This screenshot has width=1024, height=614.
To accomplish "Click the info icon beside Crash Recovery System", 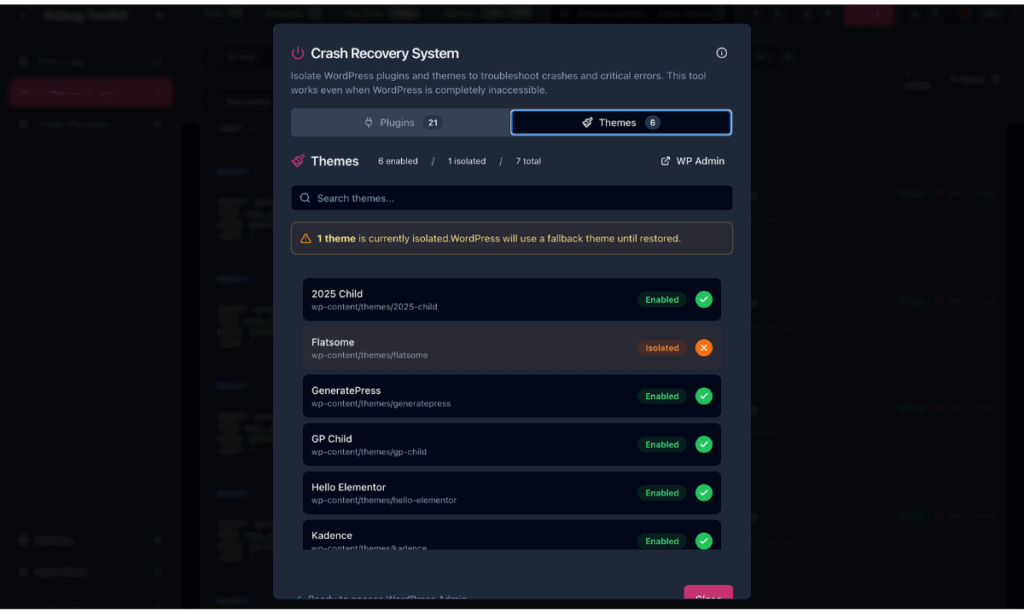I will pyautogui.click(x=721, y=53).
